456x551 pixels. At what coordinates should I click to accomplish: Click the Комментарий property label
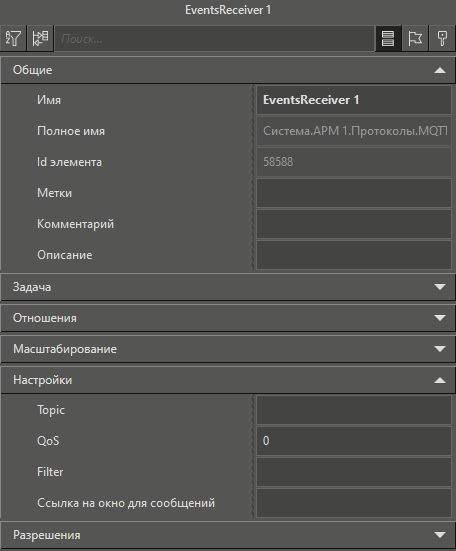(x=76, y=224)
